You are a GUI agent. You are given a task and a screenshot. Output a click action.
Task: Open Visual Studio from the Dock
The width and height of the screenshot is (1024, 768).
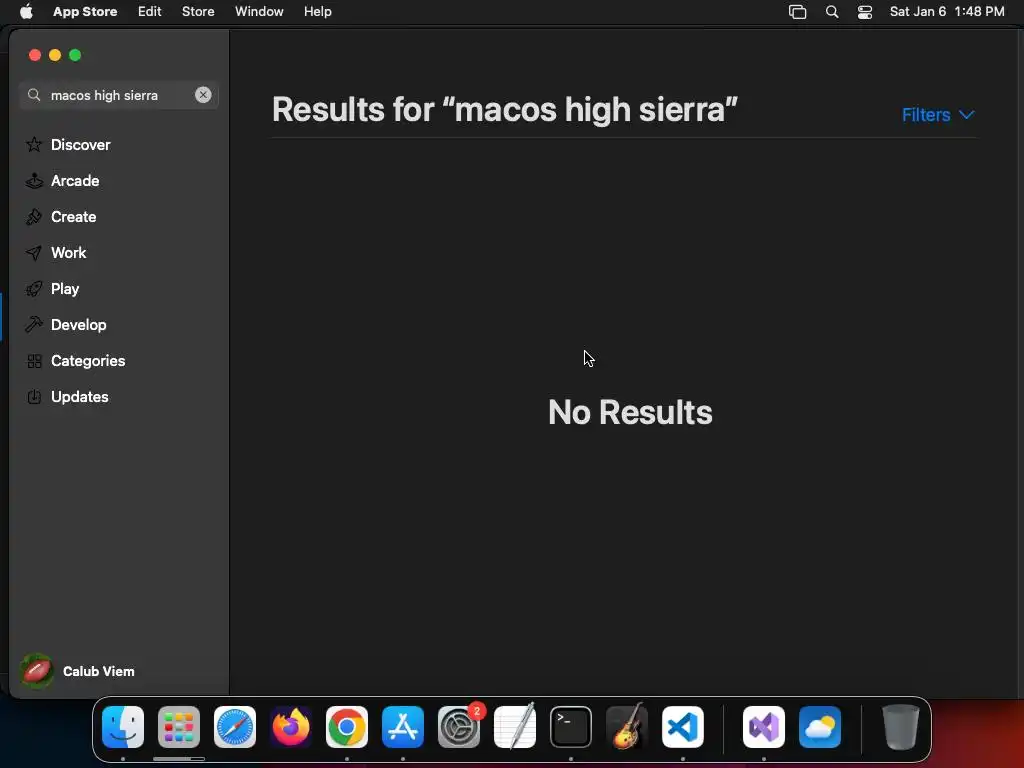(x=764, y=727)
